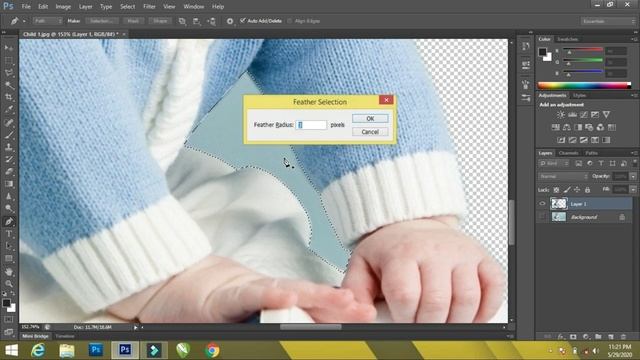Add a Curves adjustment
Viewport: 640px width, 360px height.
point(584,115)
